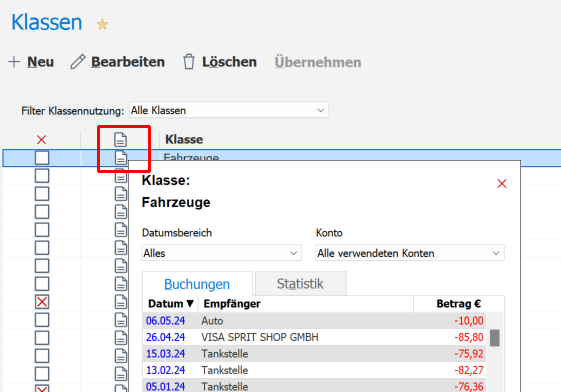Tick the fifth checkbox in the class list

[42, 230]
